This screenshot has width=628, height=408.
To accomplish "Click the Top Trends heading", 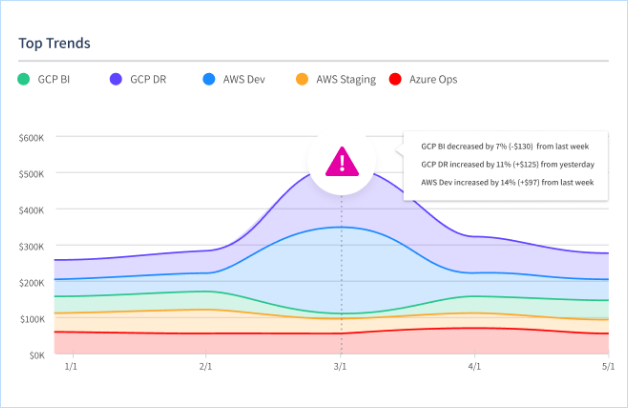I will (54, 44).
